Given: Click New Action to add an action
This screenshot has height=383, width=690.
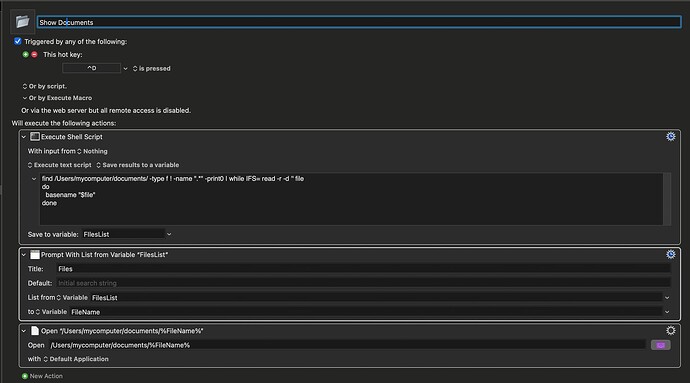Looking at the screenshot, I should click(x=46, y=376).
